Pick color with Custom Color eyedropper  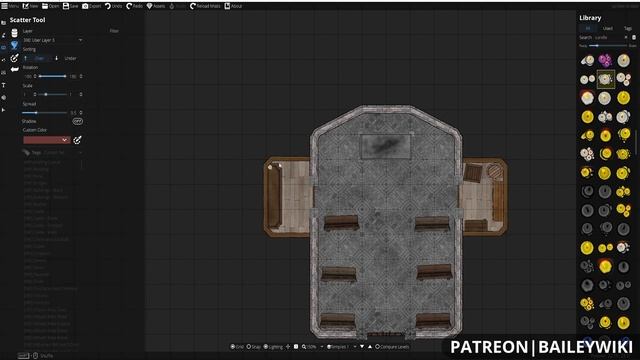(x=77, y=140)
